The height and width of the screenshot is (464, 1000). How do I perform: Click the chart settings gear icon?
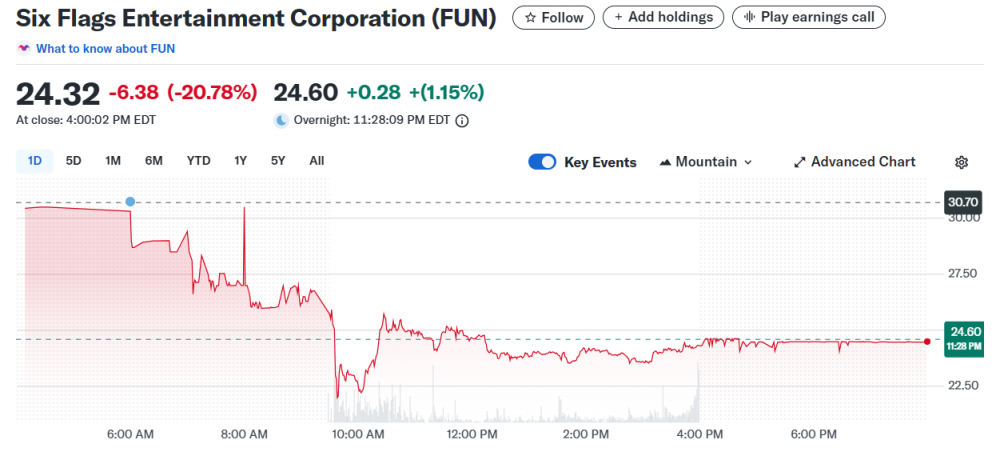click(x=962, y=162)
